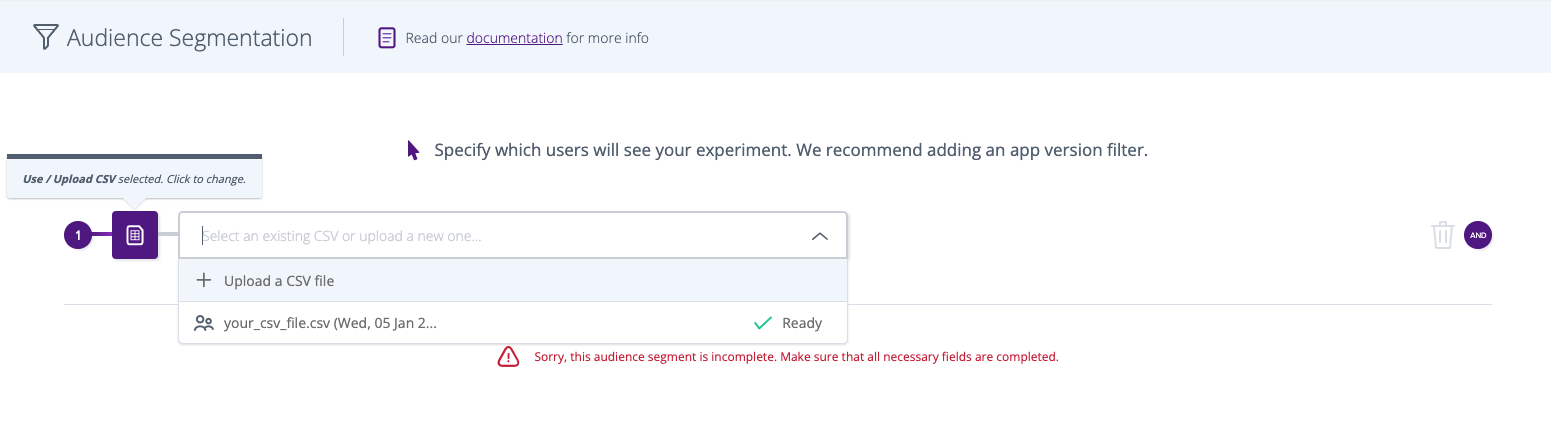Select your_csv_file.csv from the list
Screen dimensions: 1551x428
(330, 323)
